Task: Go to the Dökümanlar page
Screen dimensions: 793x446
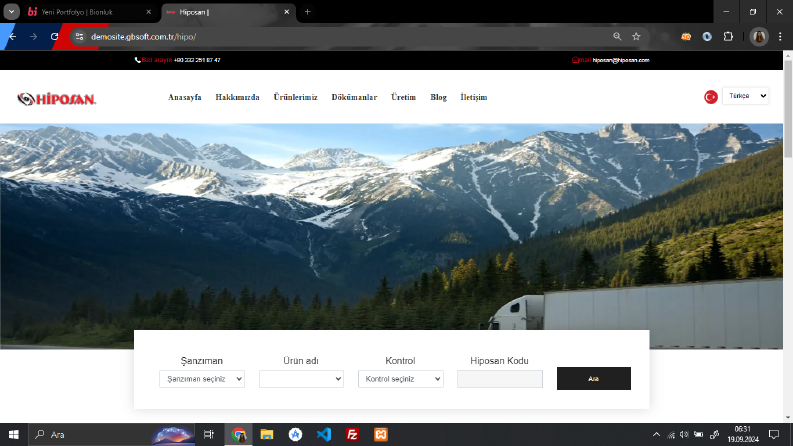Action: [x=354, y=97]
